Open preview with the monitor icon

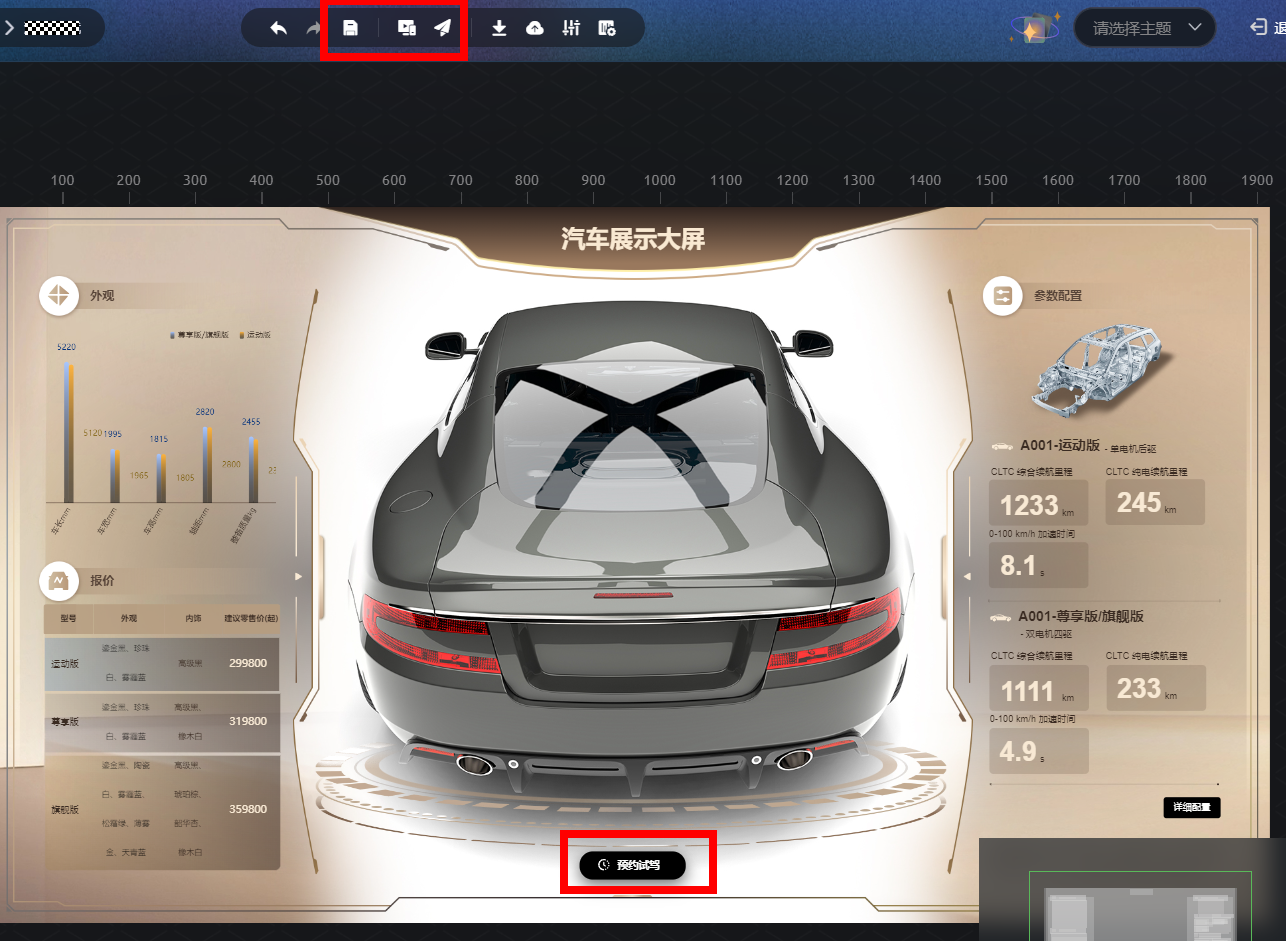407,28
